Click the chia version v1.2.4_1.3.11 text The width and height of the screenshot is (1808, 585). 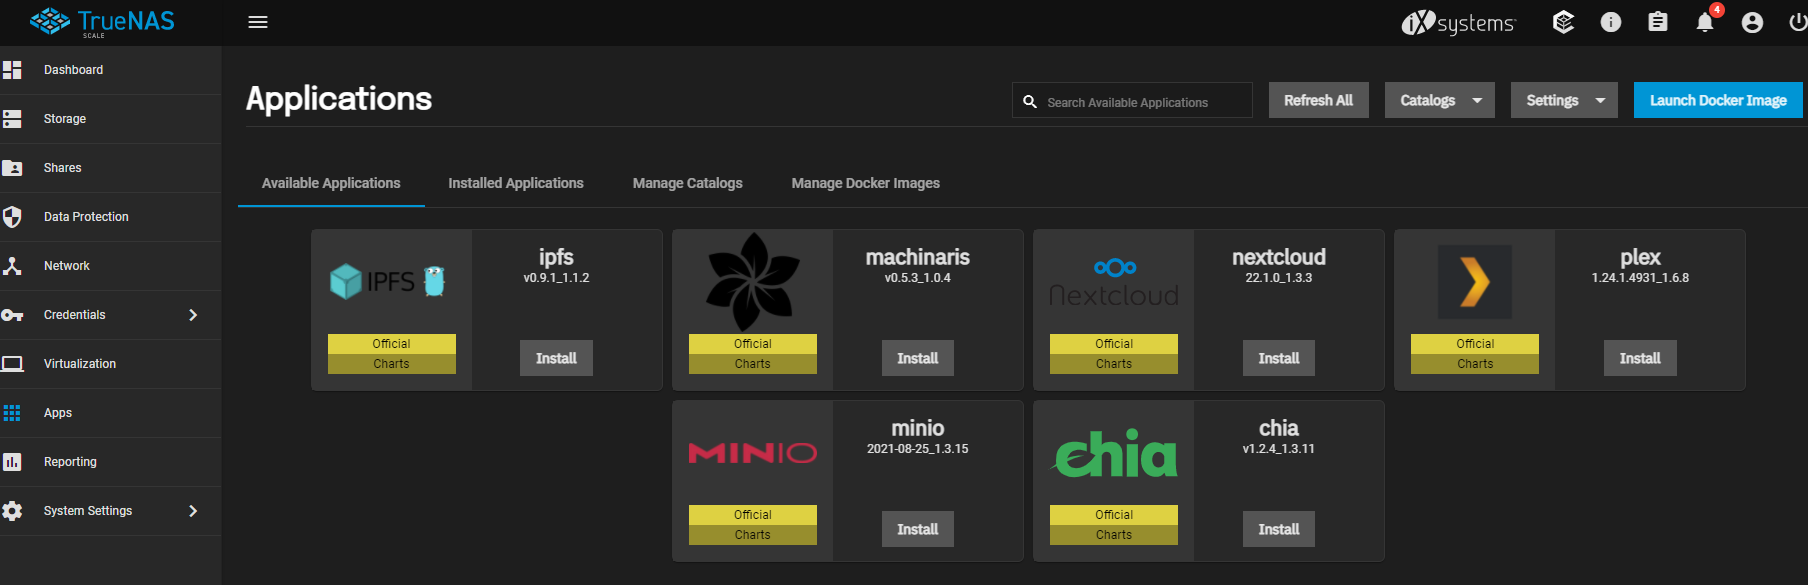tap(1279, 449)
